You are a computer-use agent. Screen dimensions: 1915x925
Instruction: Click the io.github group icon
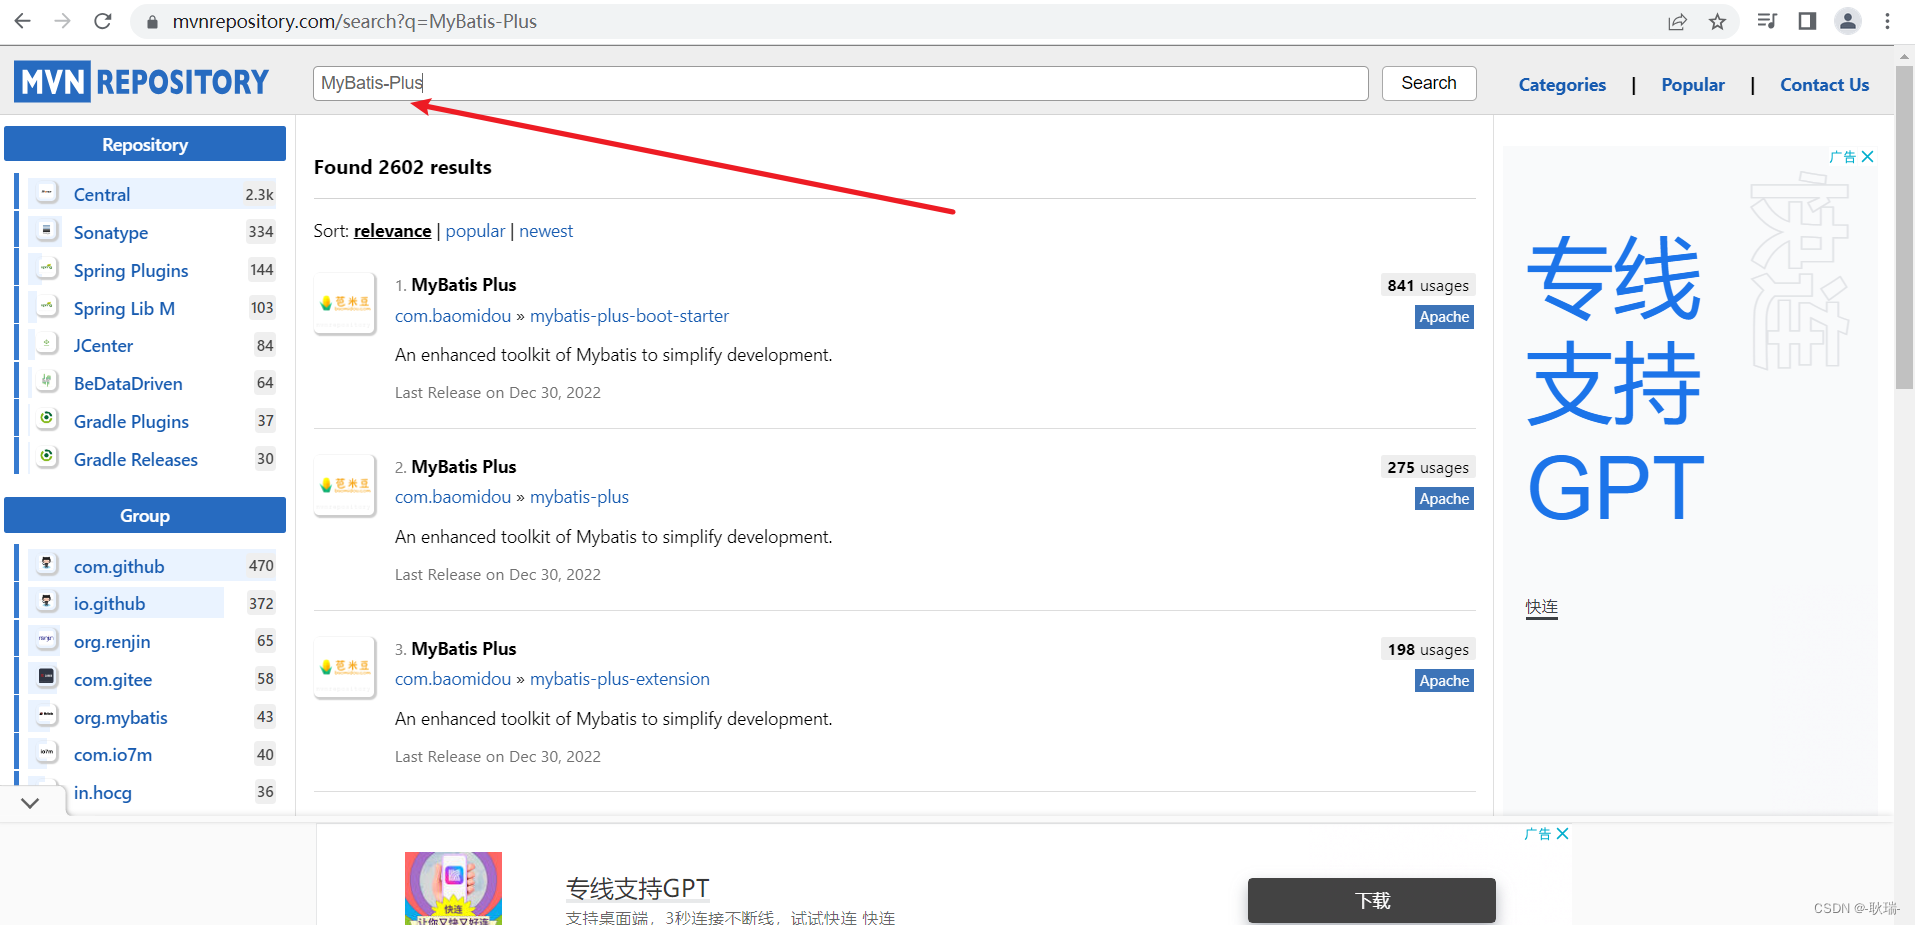[47, 603]
